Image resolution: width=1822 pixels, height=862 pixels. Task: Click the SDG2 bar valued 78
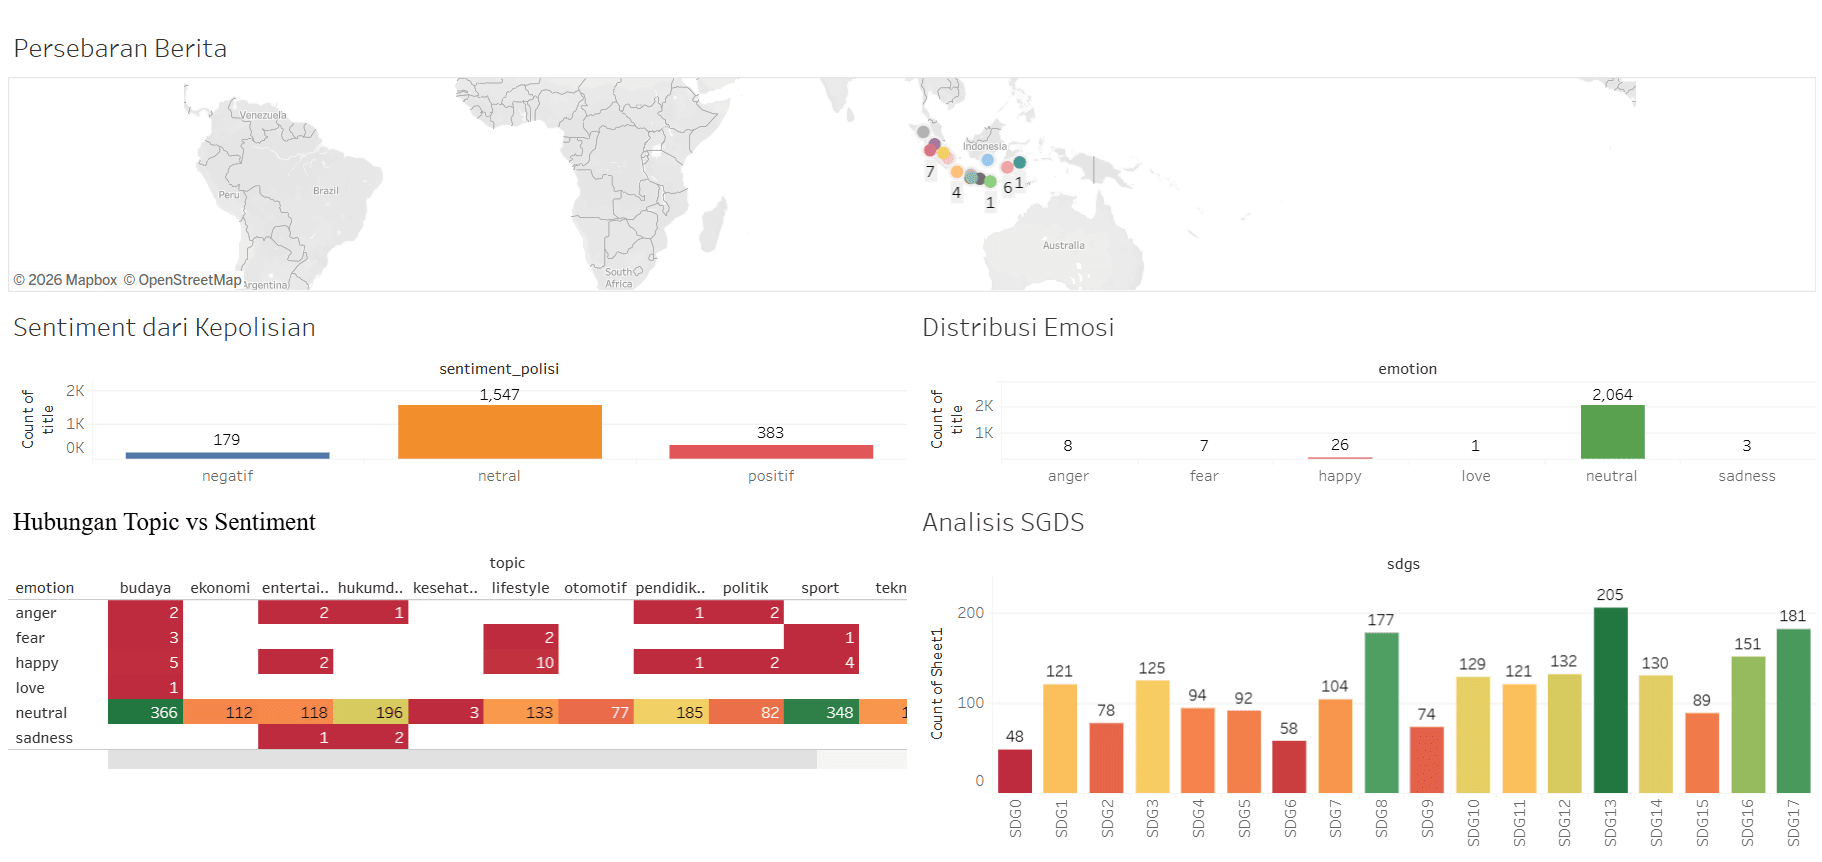pos(1106,758)
